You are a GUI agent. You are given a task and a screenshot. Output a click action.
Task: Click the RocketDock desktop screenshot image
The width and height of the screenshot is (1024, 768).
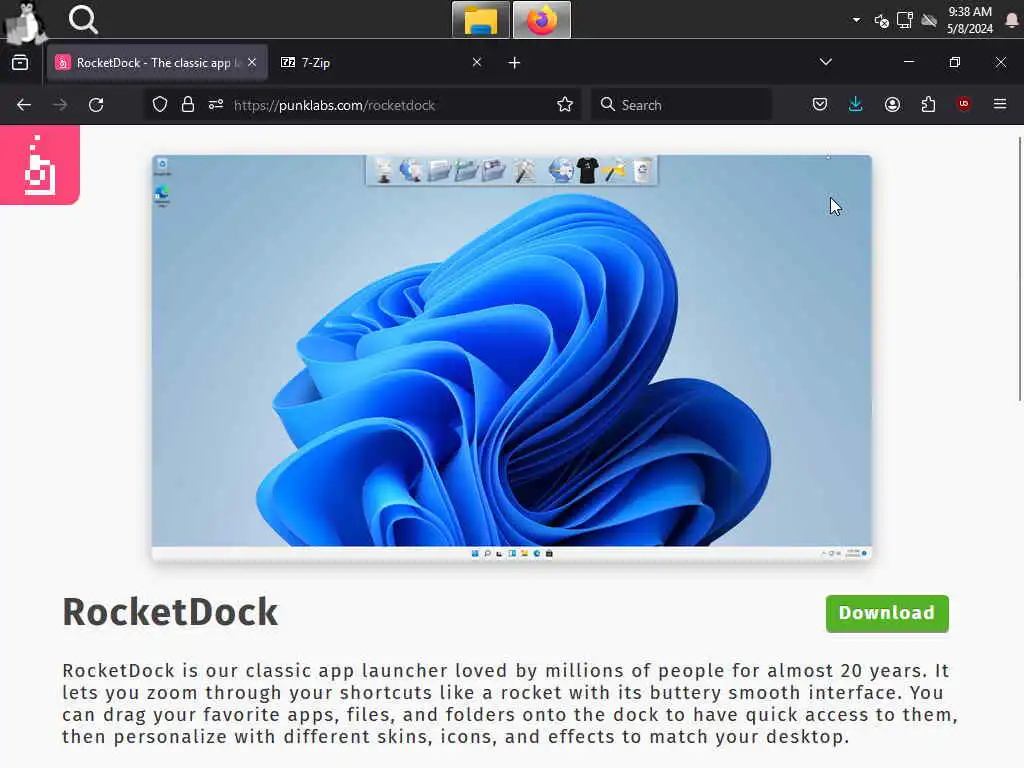tap(511, 358)
